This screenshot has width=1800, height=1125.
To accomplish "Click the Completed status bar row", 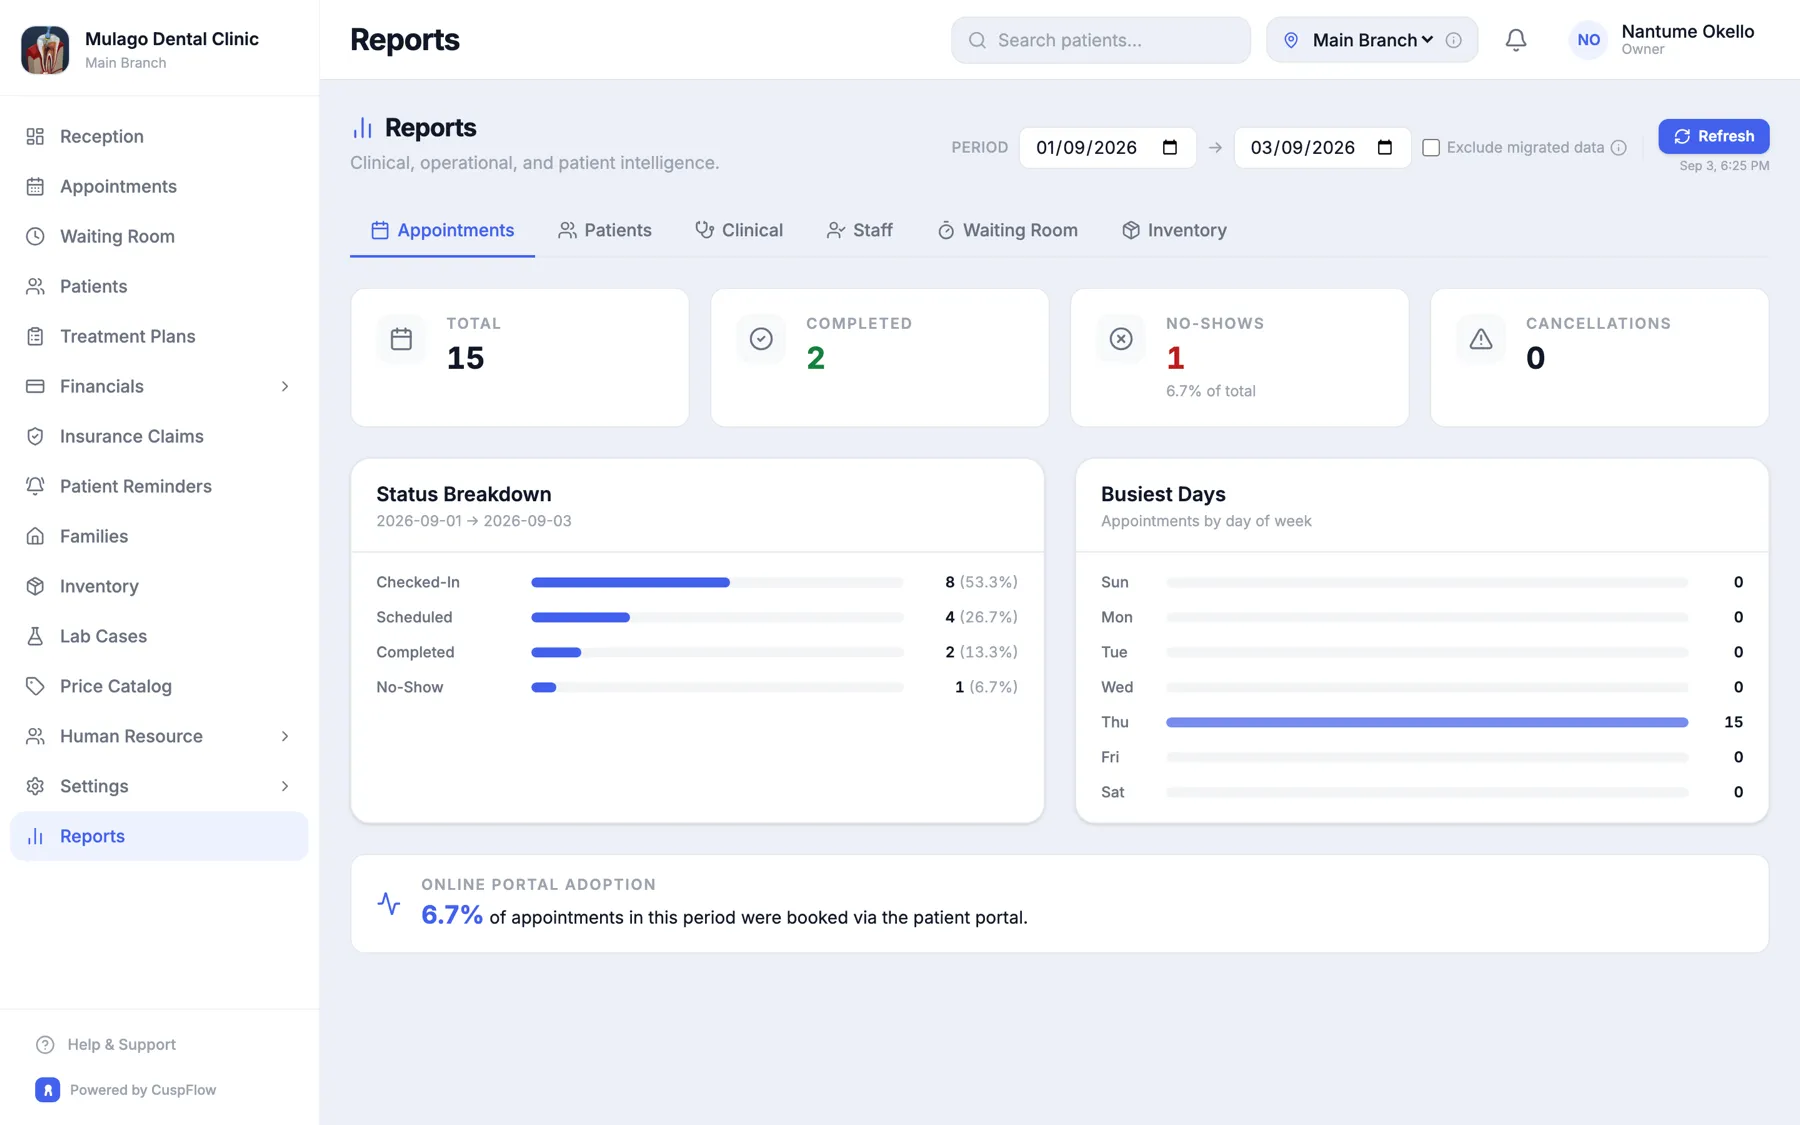I will pos(697,652).
